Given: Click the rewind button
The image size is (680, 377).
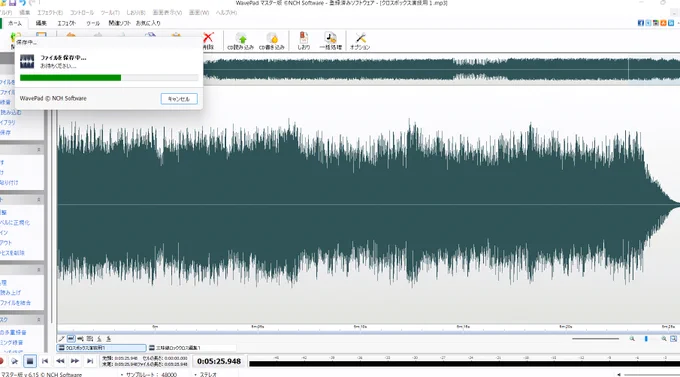Looking at the screenshot, I should point(60,361).
